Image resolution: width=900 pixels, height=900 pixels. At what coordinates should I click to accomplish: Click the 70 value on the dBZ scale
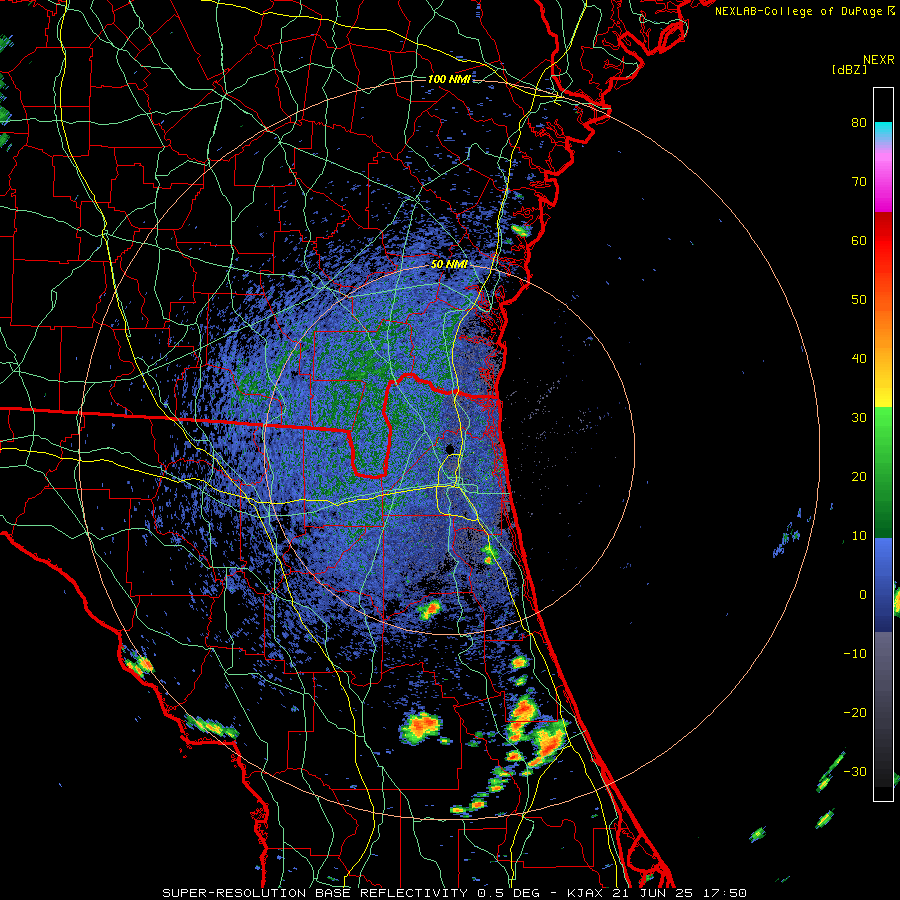859,181
